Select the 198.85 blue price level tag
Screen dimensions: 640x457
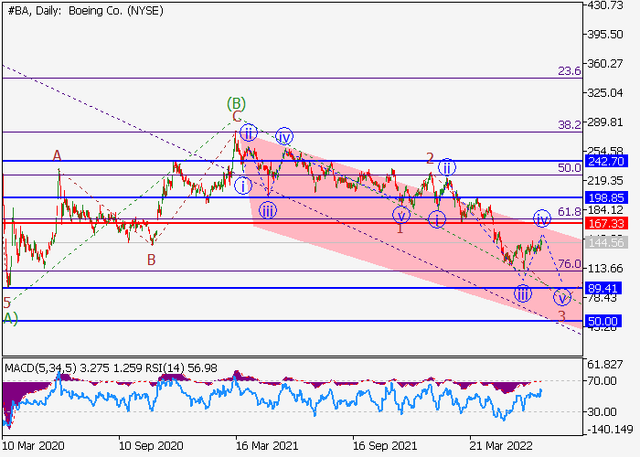(x=606, y=198)
